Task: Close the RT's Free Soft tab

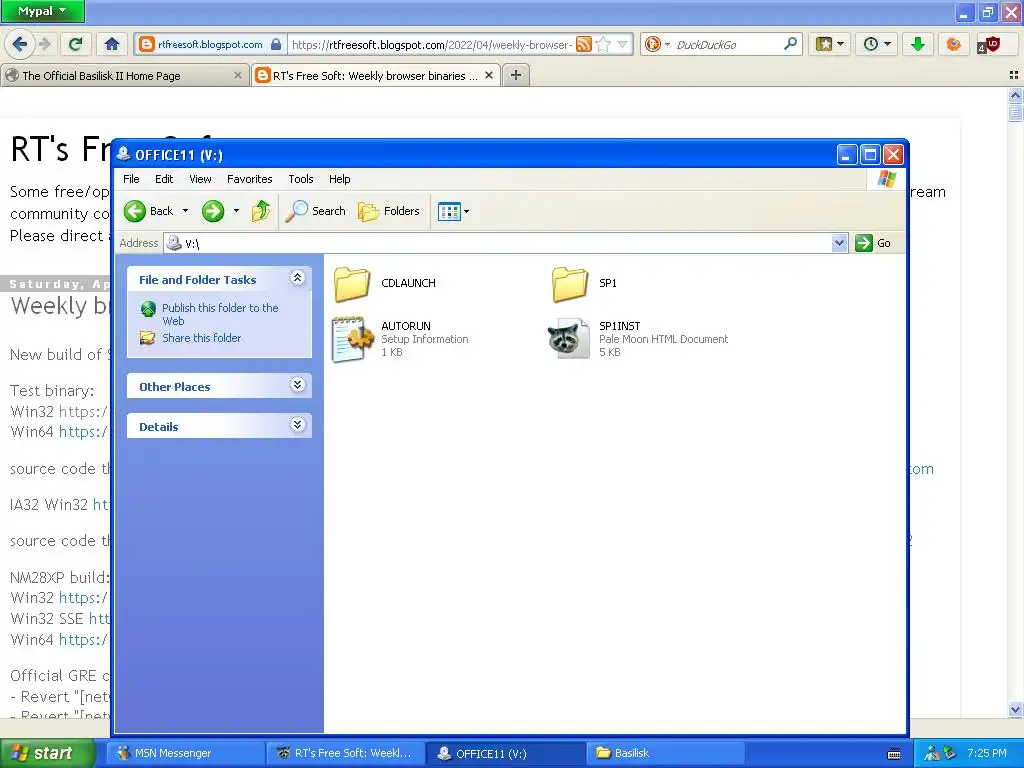Action: click(x=488, y=75)
